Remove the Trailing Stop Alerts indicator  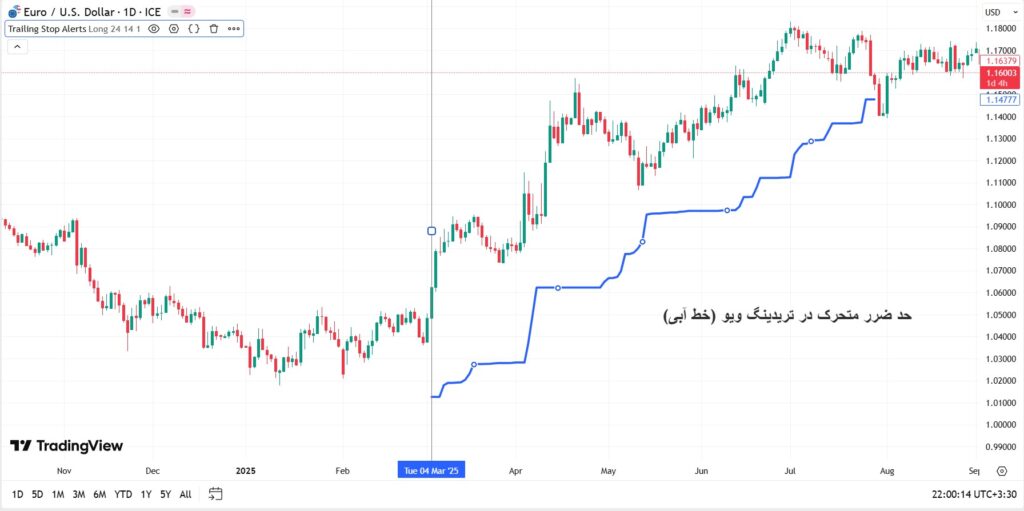coord(214,29)
